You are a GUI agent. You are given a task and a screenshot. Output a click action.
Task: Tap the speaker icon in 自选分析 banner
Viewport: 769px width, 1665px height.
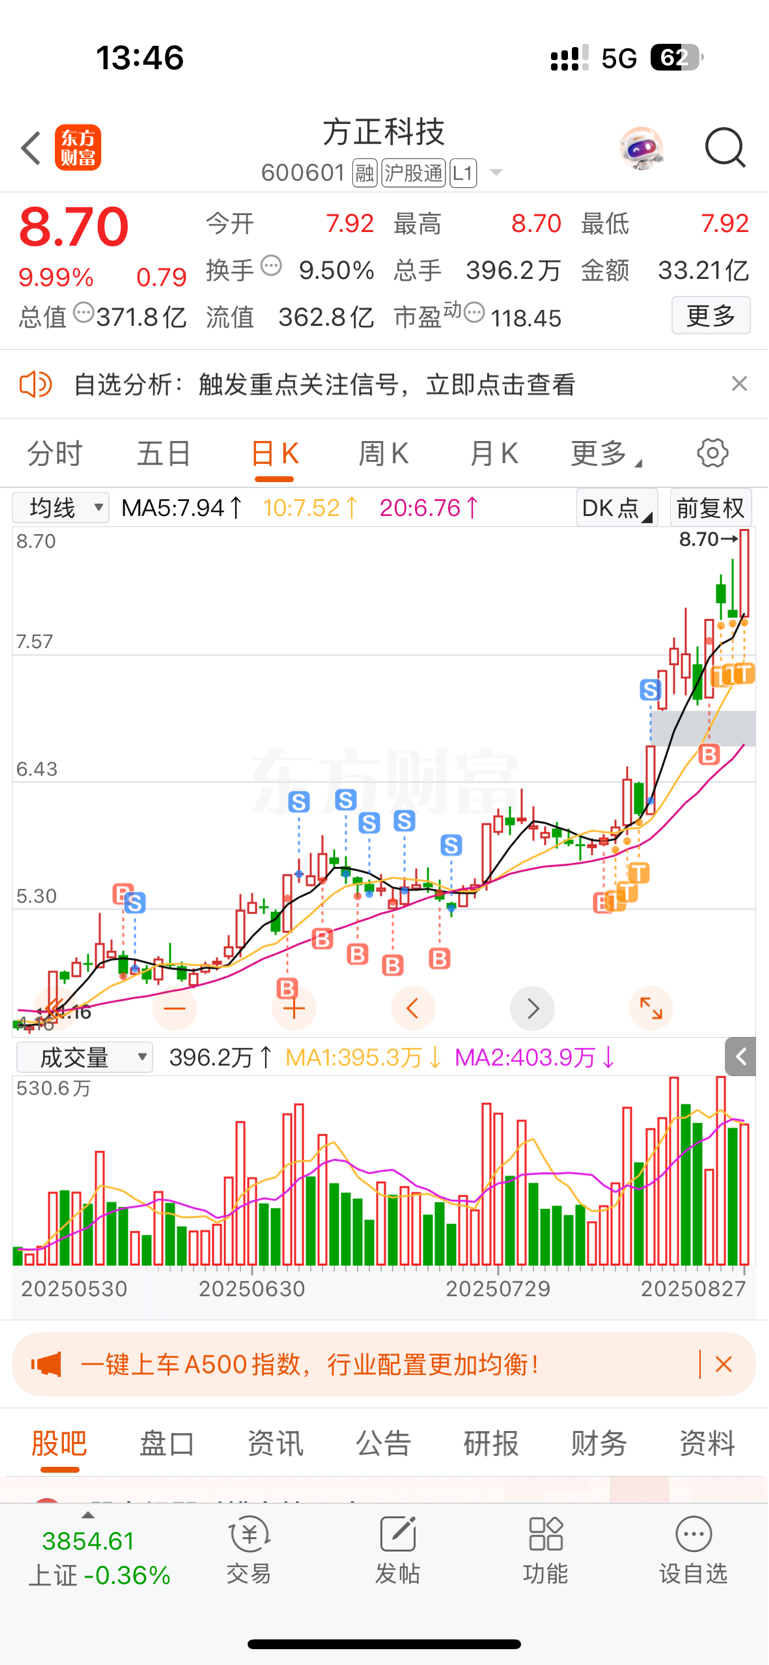(35, 384)
